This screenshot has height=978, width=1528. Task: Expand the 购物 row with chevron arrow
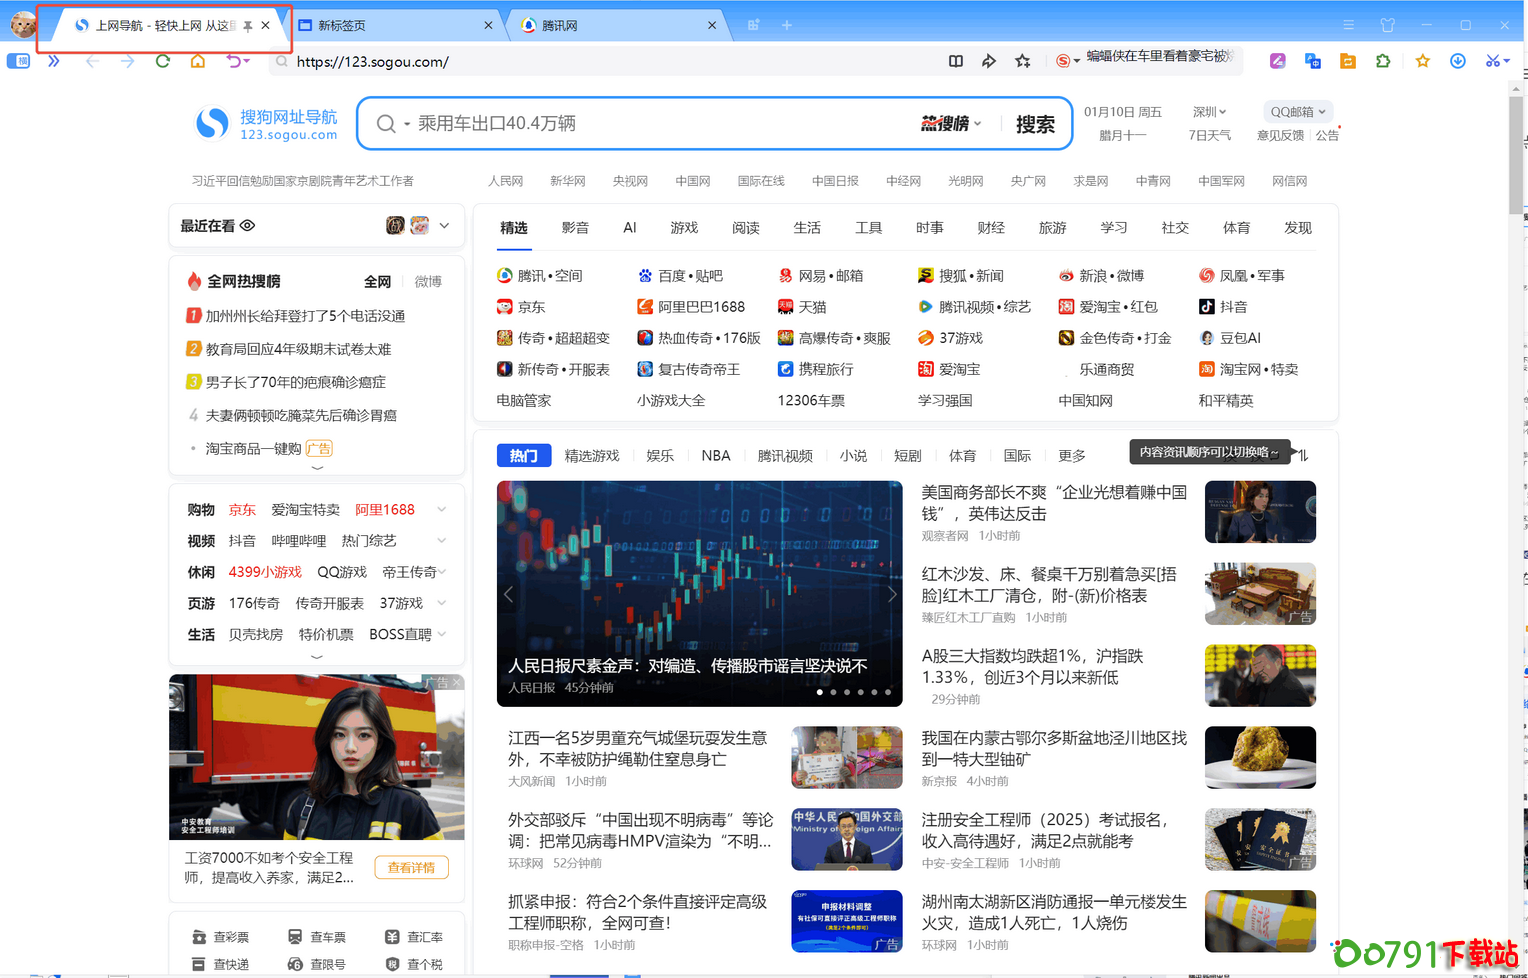pyautogui.click(x=442, y=509)
